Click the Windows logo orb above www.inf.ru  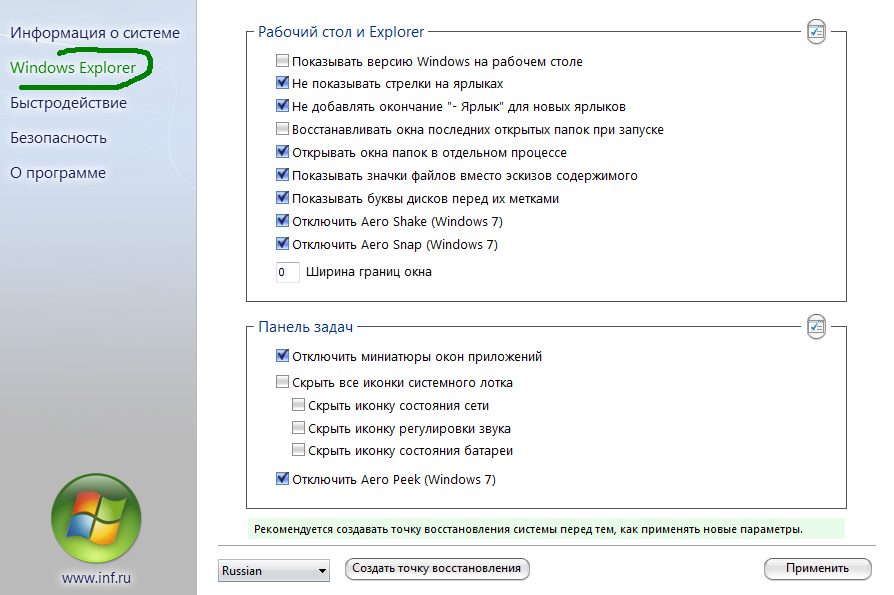click(x=96, y=518)
